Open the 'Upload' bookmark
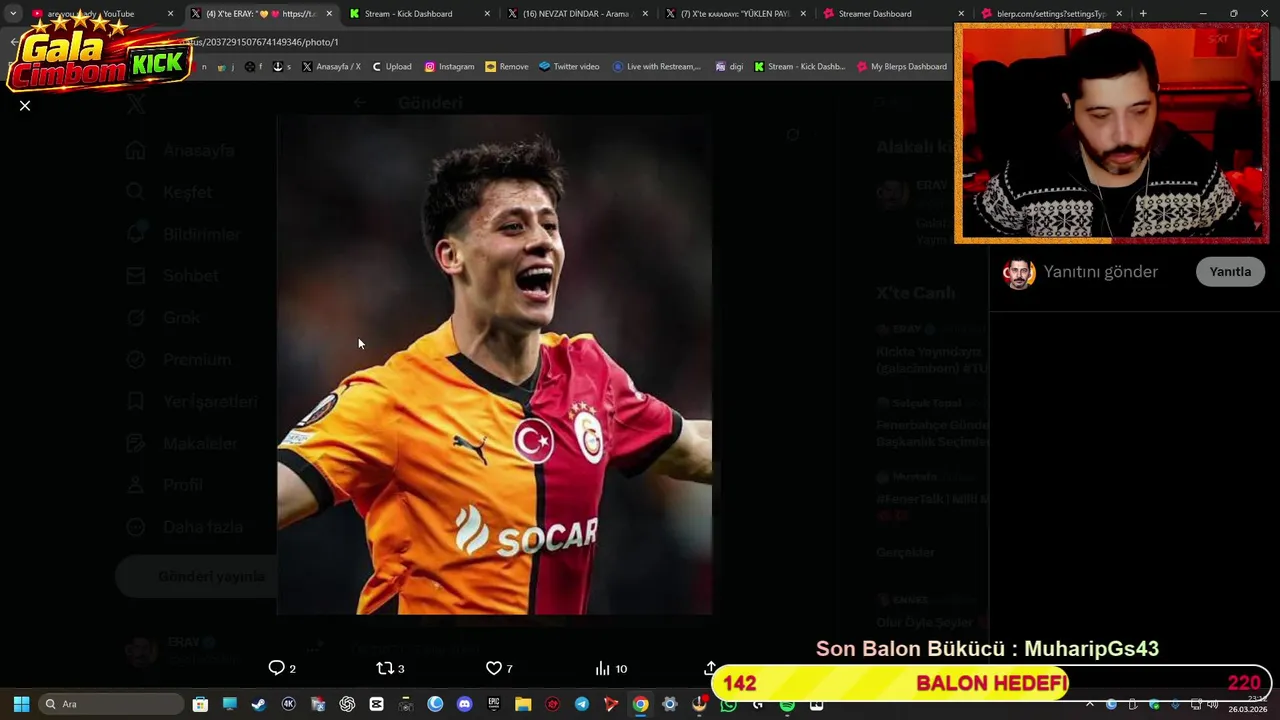This screenshot has height=720, width=1280. (391, 67)
